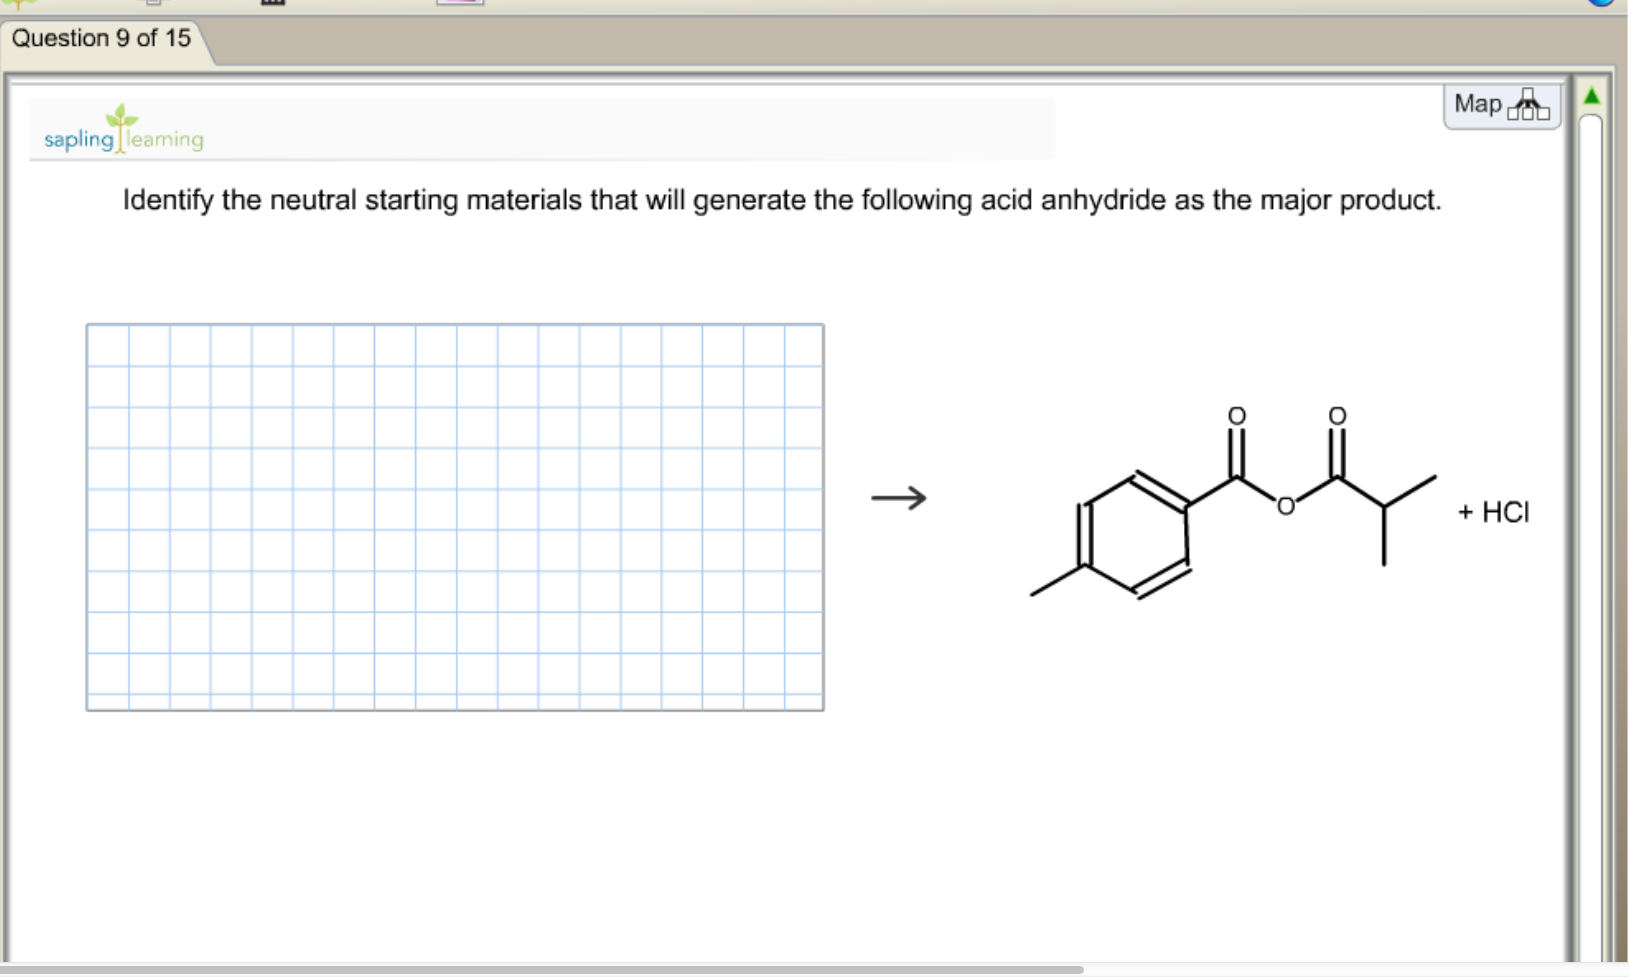Image resolution: width=1629 pixels, height=977 pixels.
Task: Click the starting materials drawing grid
Action: (455, 517)
